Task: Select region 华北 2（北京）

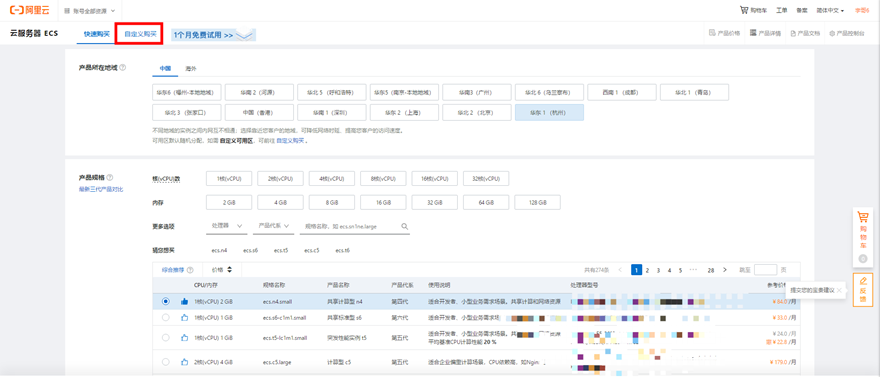Action: [x=476, y=112]
